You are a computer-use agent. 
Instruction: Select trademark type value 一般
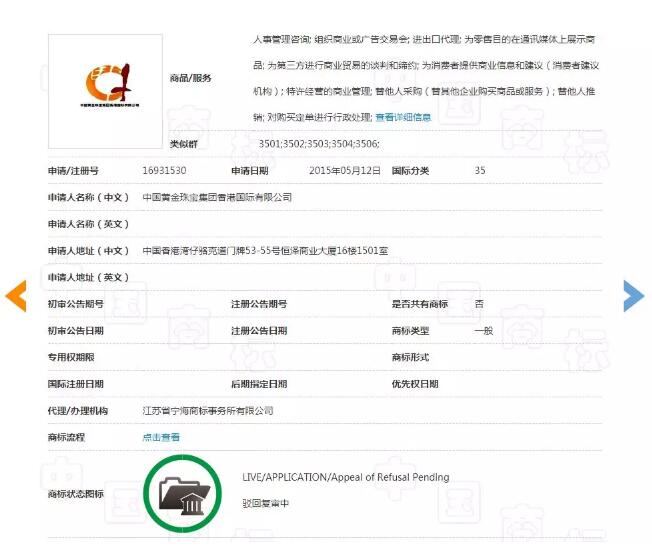pos(484,331)
